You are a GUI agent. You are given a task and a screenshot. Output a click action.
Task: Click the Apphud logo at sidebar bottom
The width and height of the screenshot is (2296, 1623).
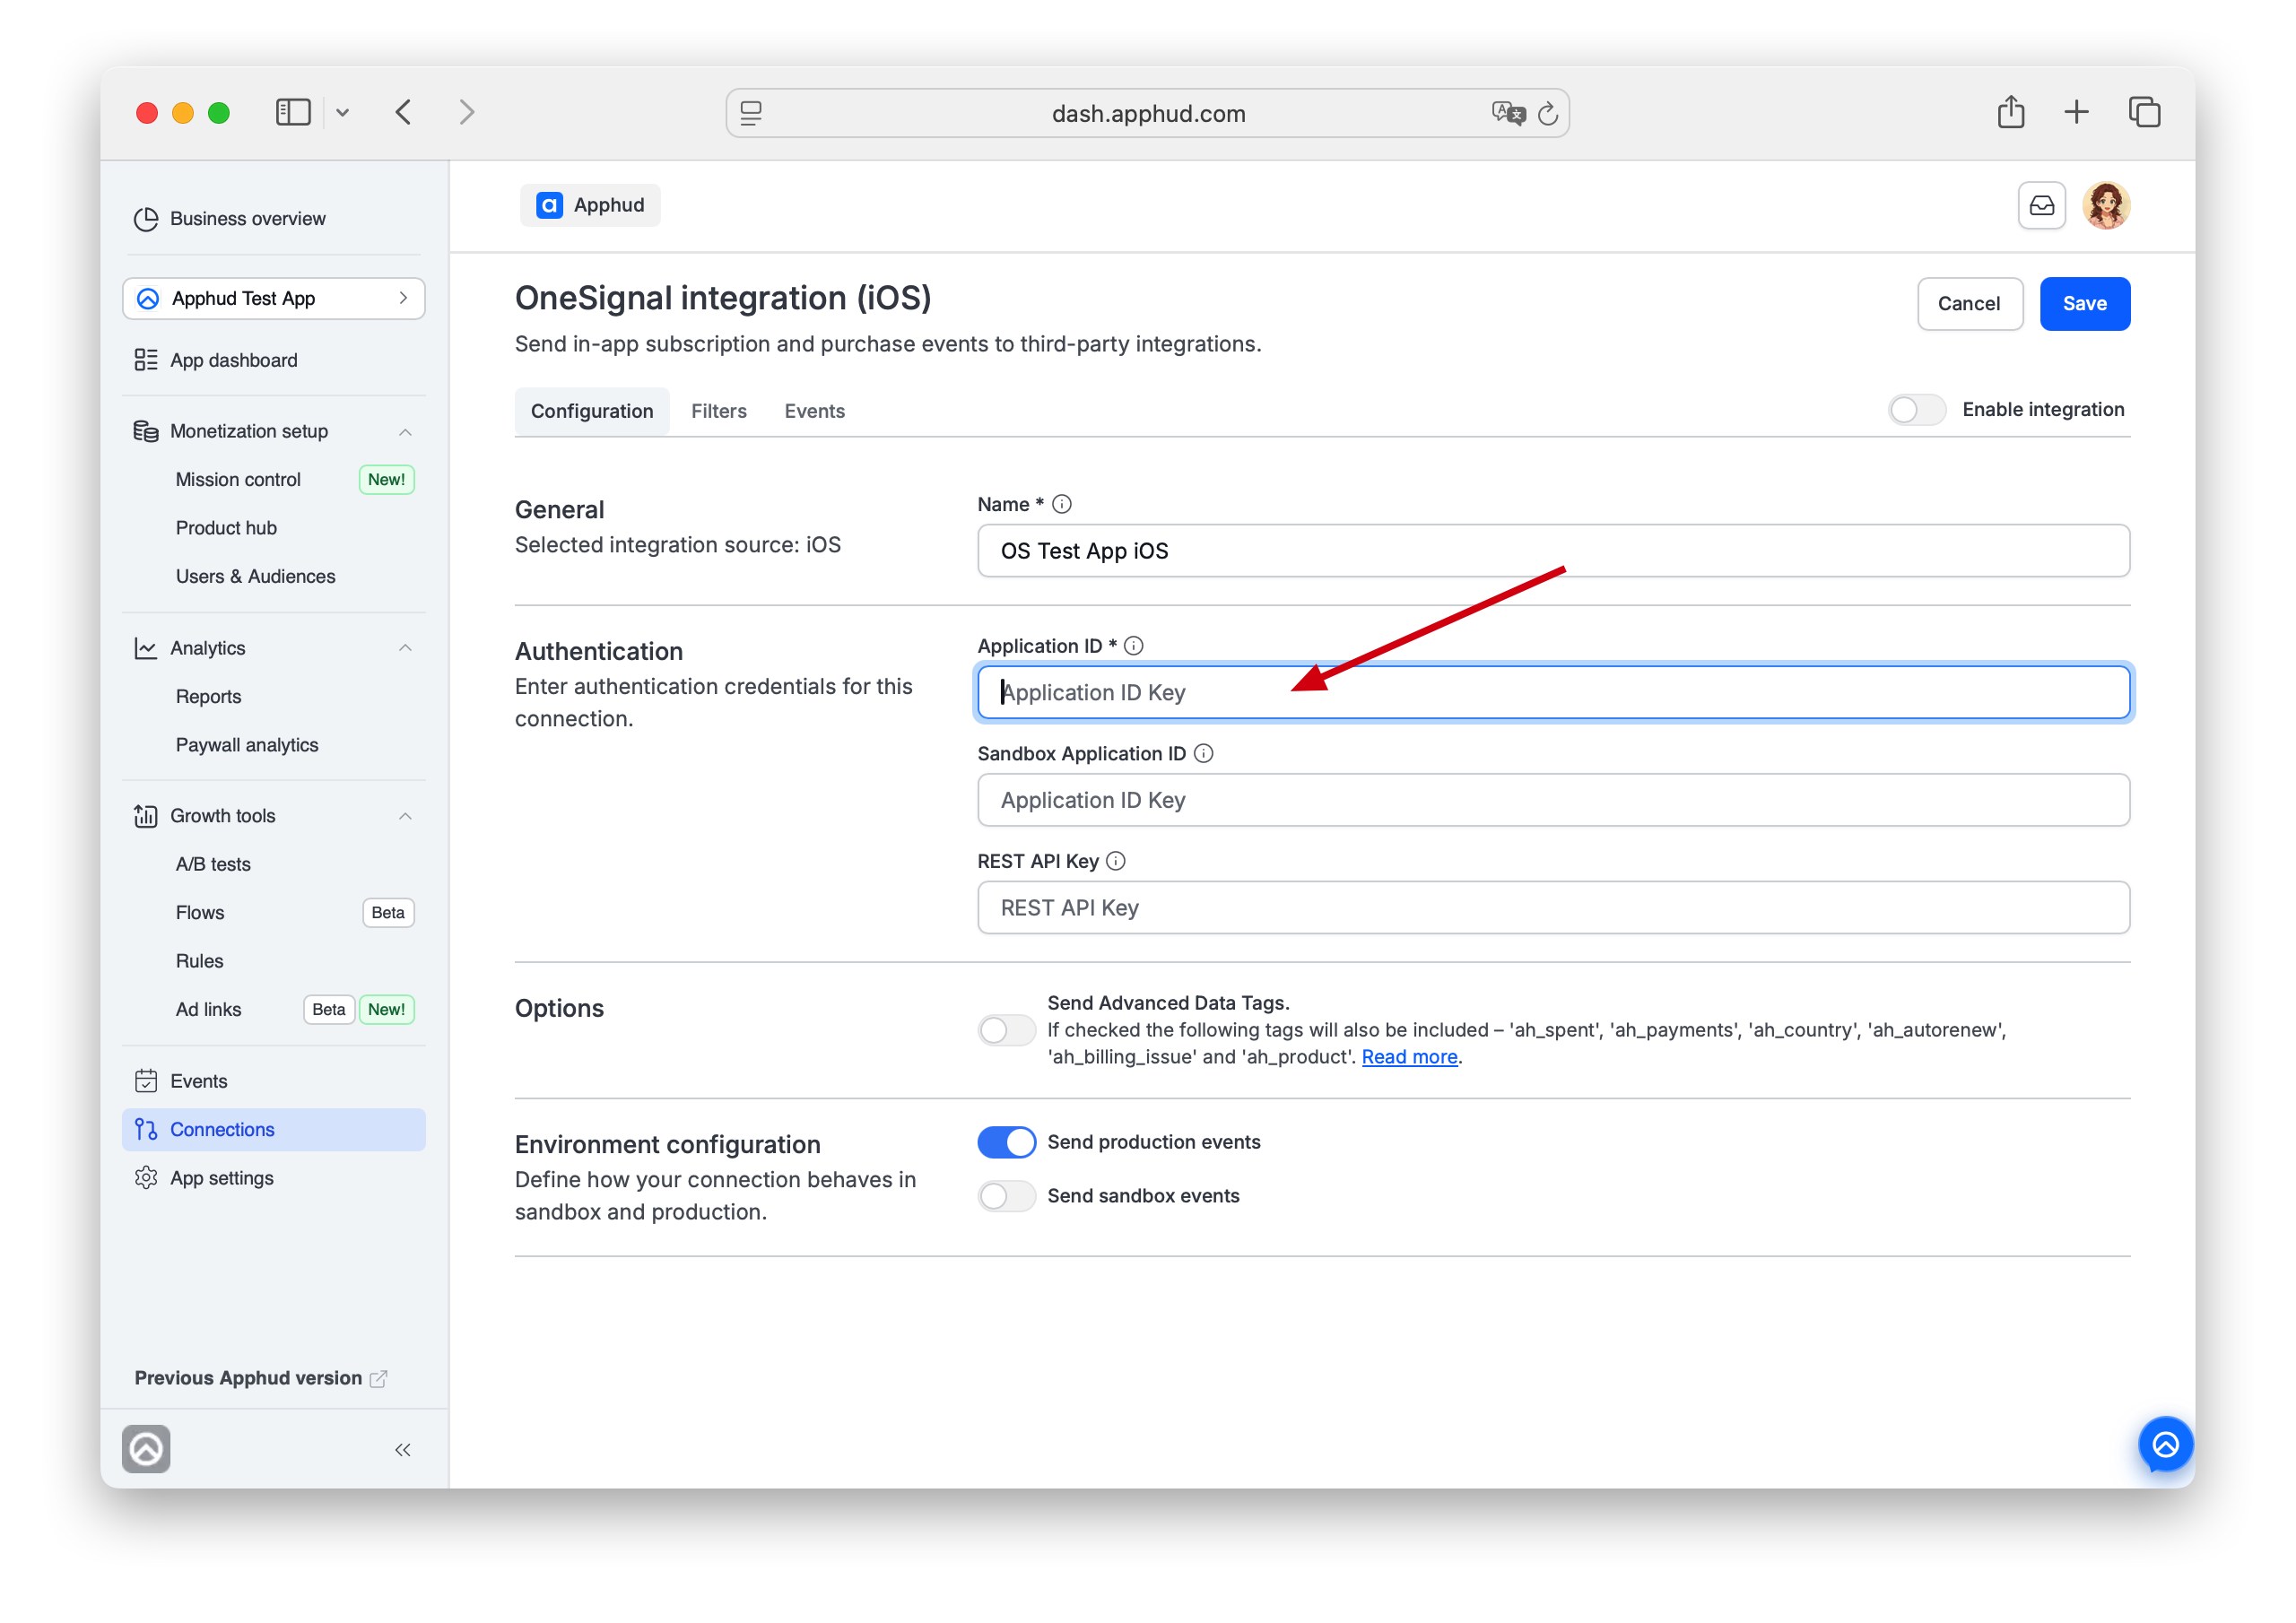pyautogui.click(x=146, y=1449)
